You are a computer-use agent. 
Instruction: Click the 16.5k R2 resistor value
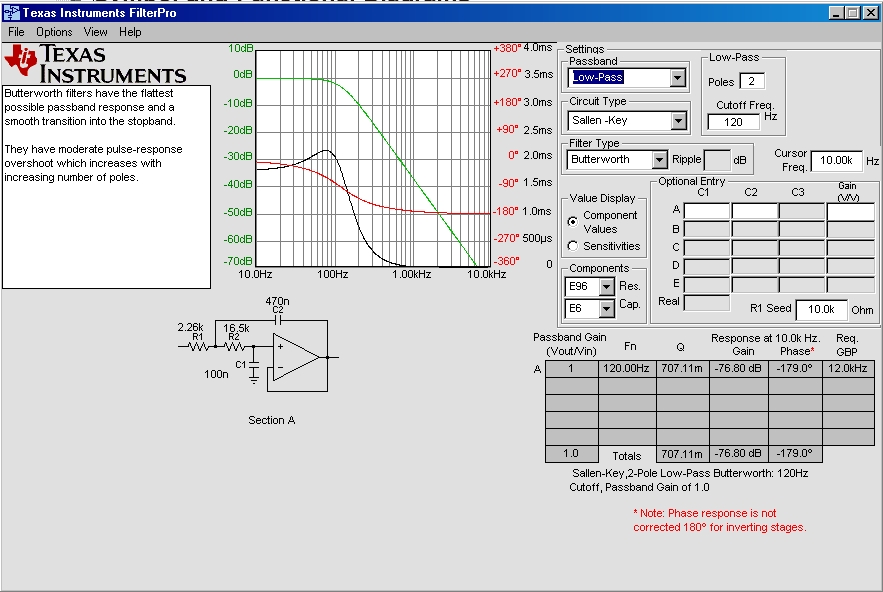tap(236, 328)
